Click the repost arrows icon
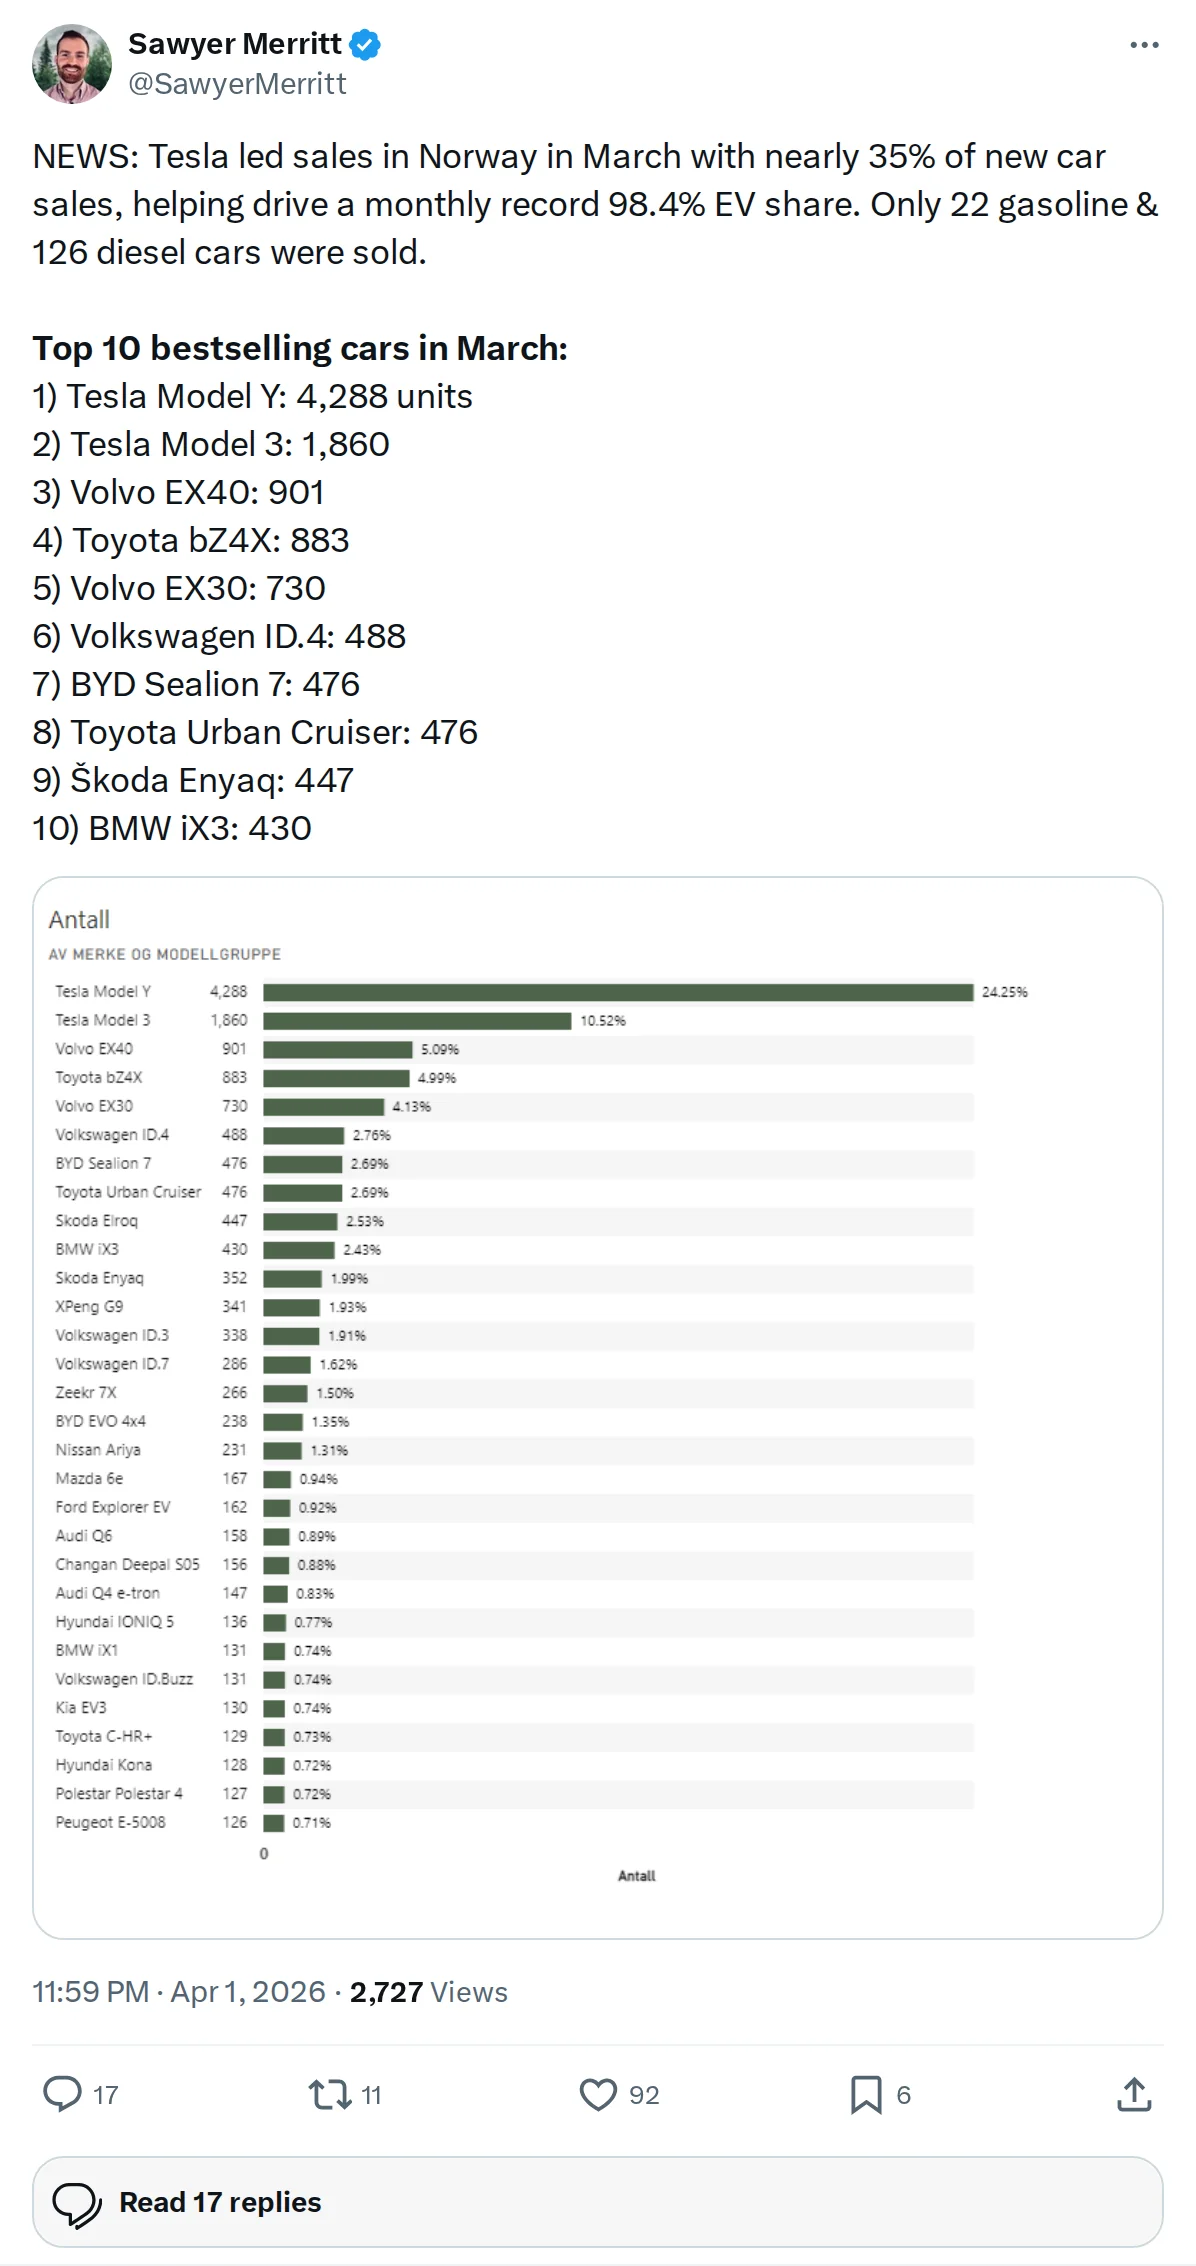 329,2093
